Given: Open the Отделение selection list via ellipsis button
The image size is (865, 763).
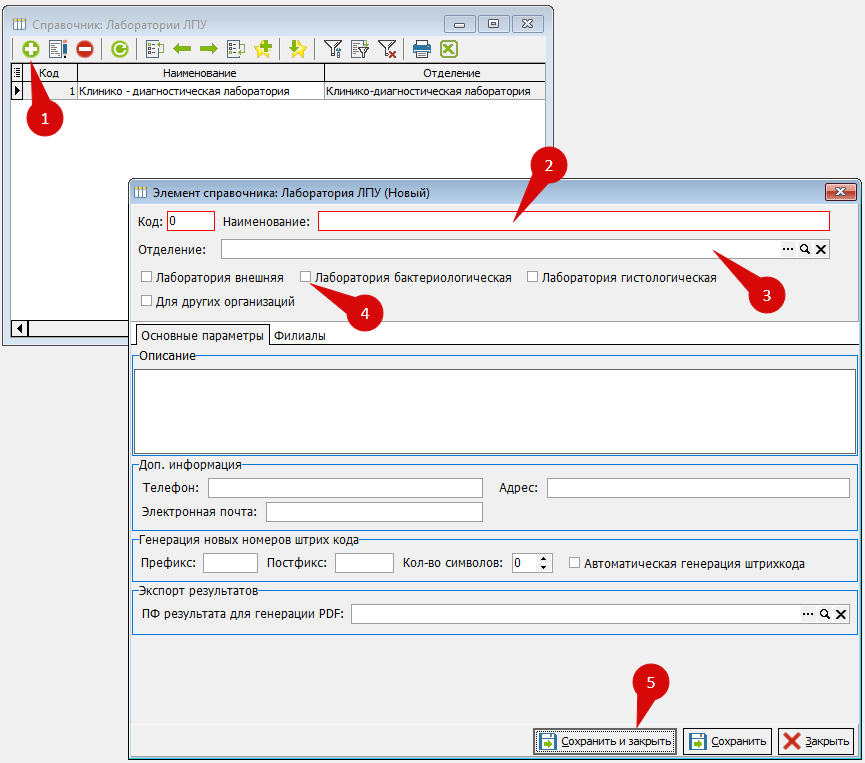Looking at the screenshot, I should 787,249.
